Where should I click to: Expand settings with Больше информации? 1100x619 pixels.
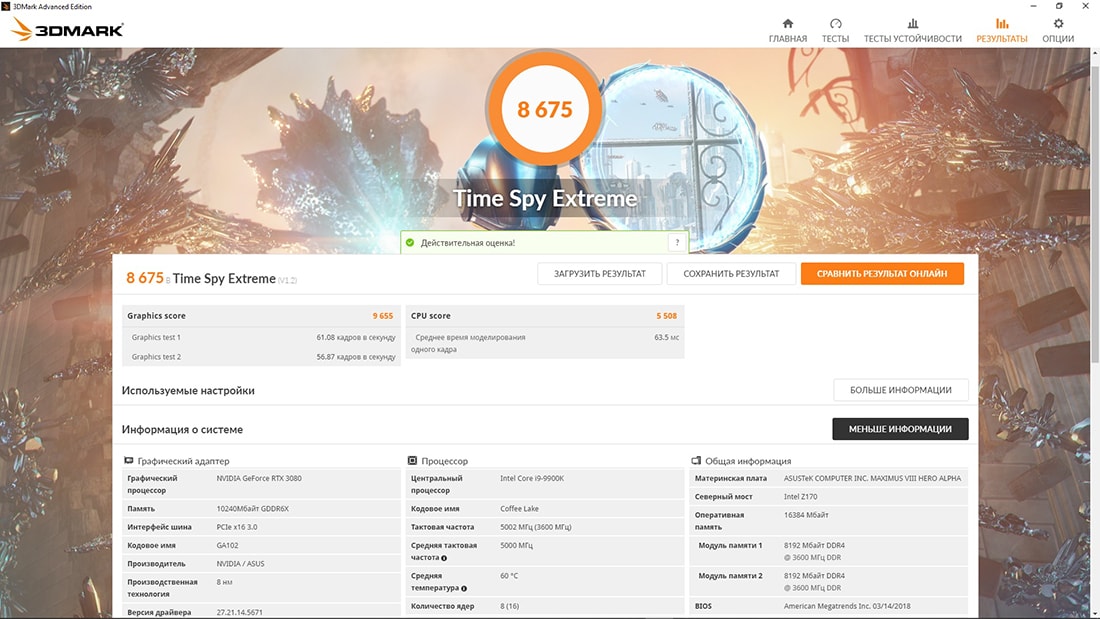click(x=901, y=390)
